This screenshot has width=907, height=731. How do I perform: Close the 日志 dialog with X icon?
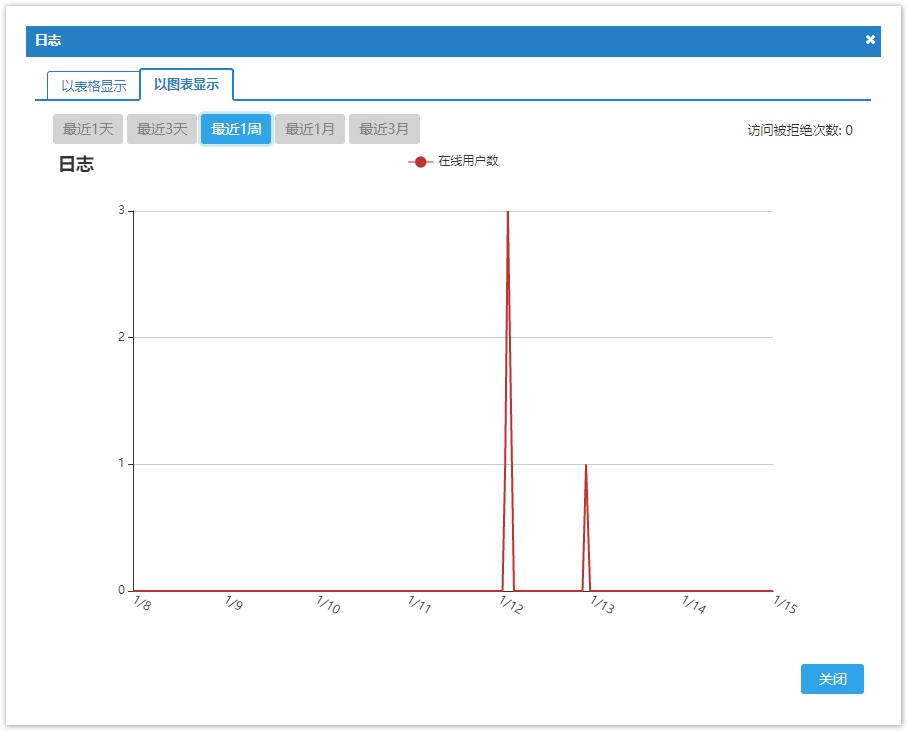coord(870,39)
